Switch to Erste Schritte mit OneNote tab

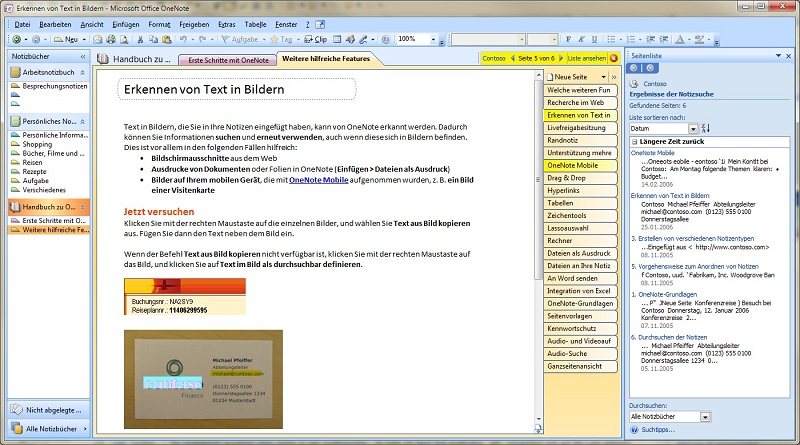coord(228,60)
